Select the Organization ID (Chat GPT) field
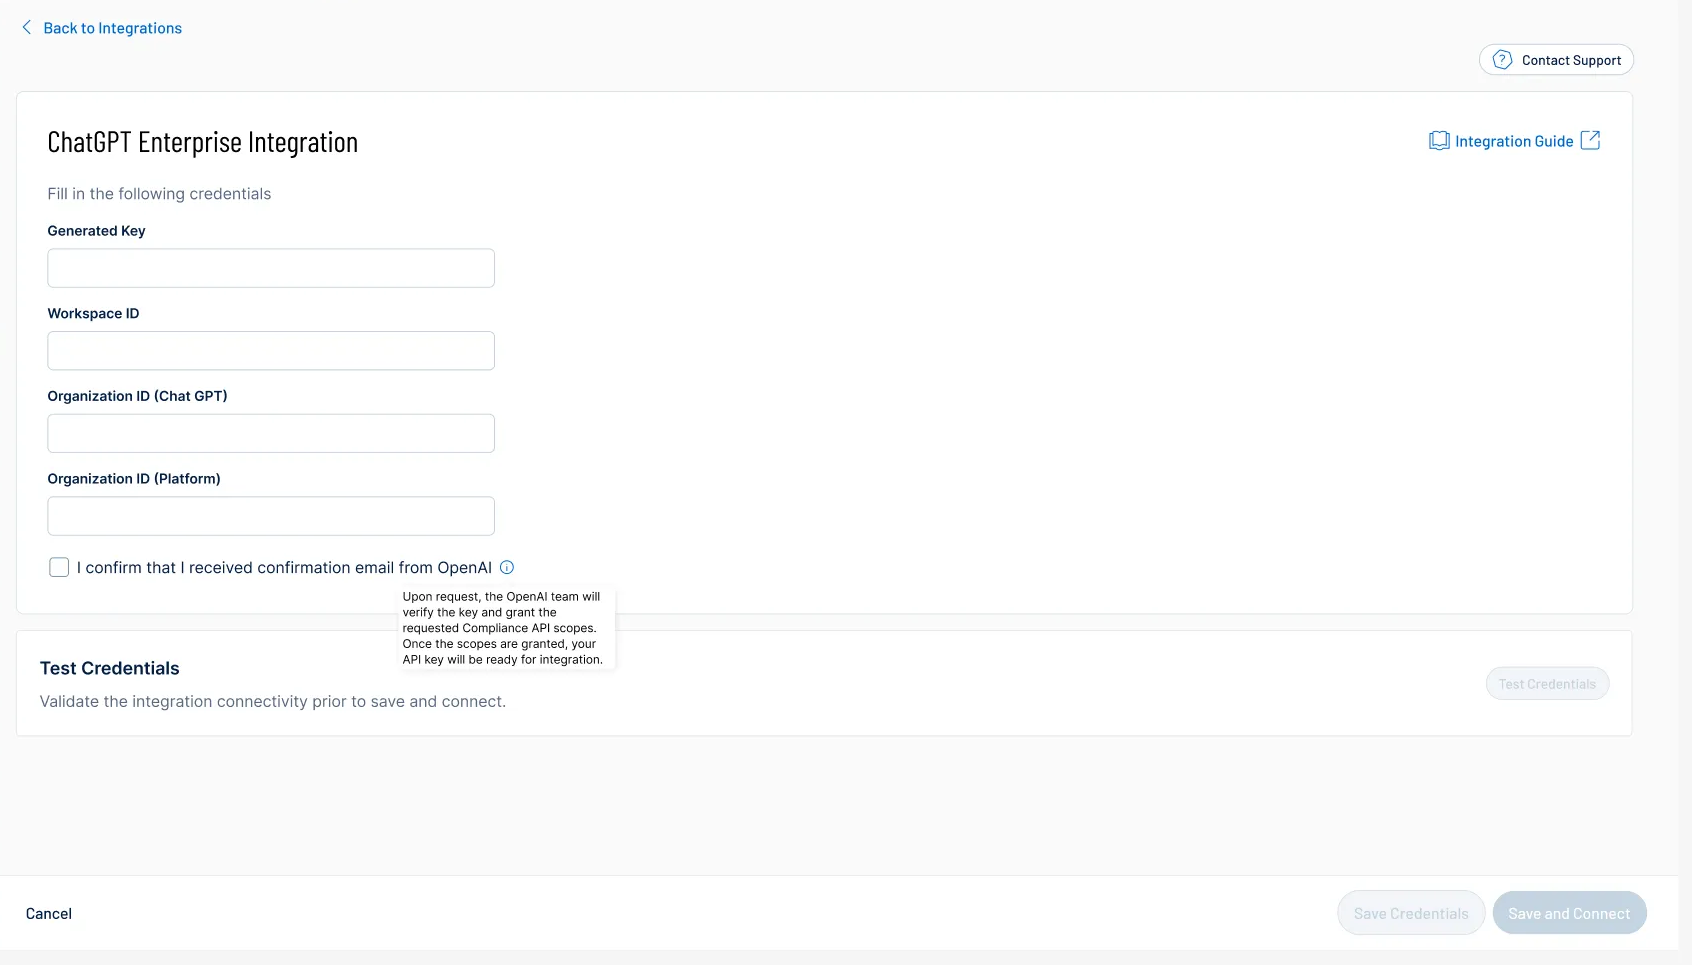 (271, 434)
